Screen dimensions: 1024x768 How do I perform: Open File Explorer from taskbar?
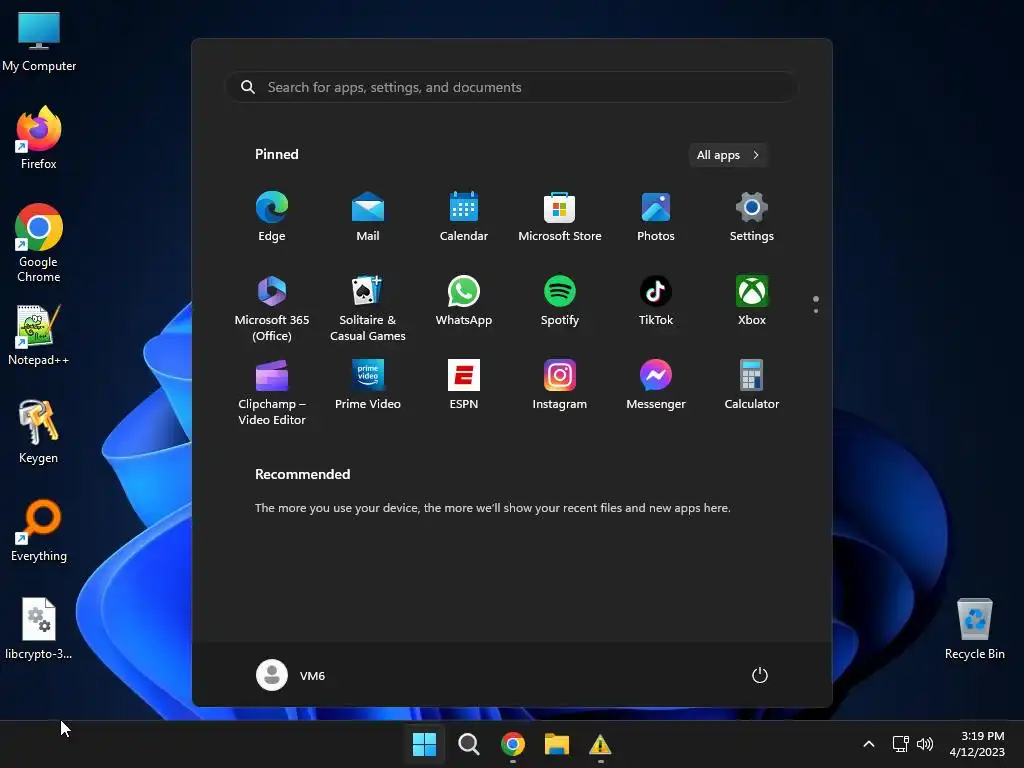(557, 744)
